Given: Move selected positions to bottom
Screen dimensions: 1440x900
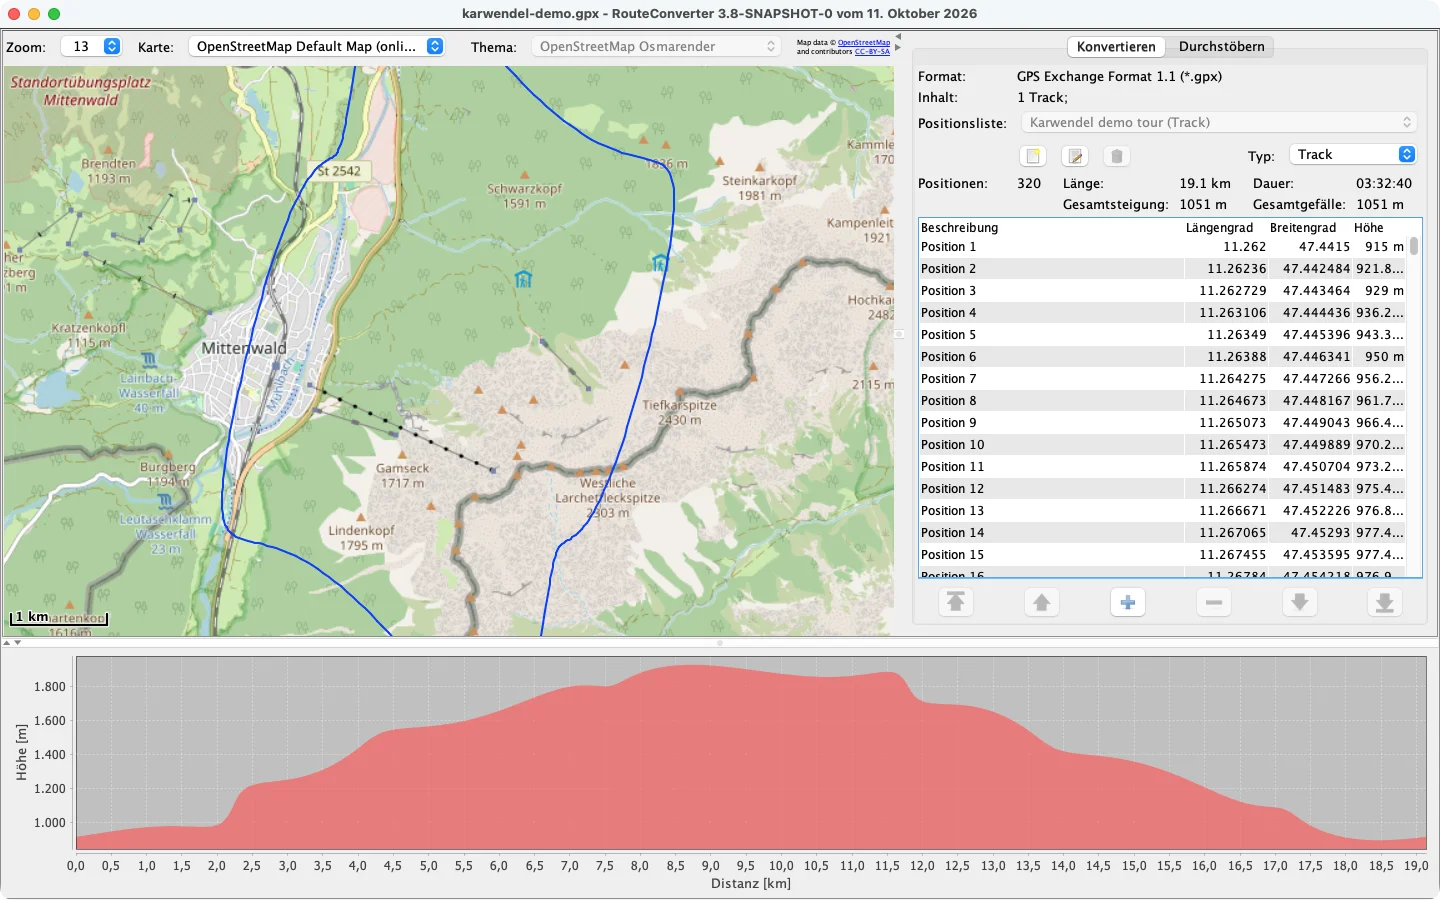Looking at the screenshot, I should (1385, 602).
